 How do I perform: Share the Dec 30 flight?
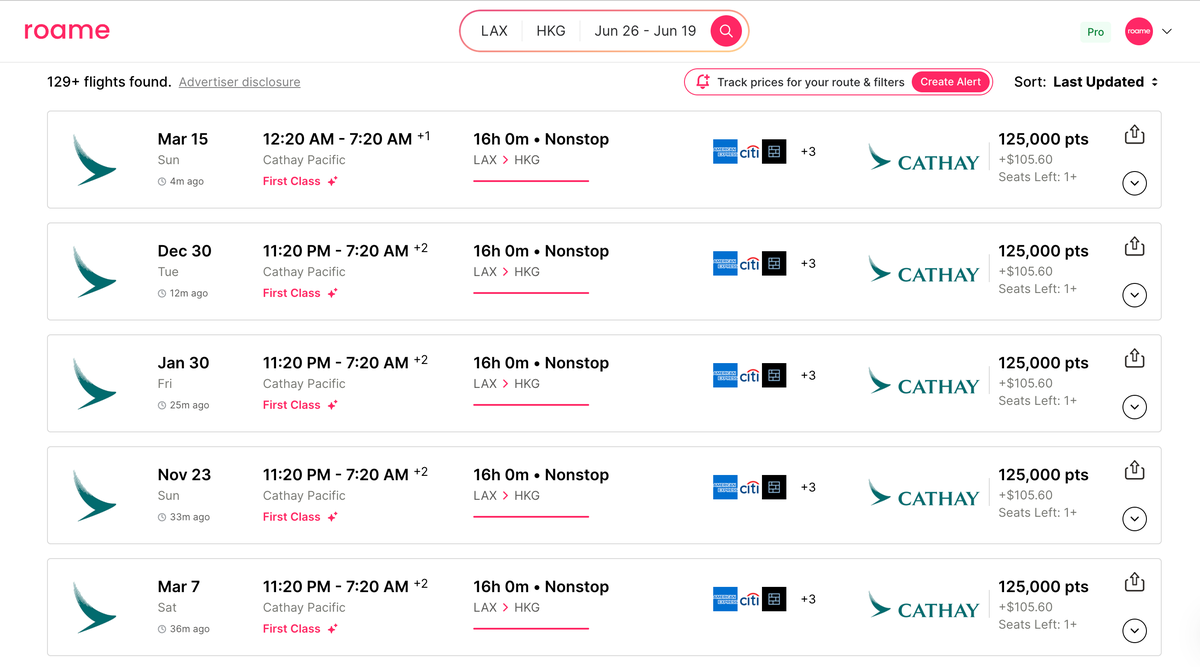coord(1134,246)
